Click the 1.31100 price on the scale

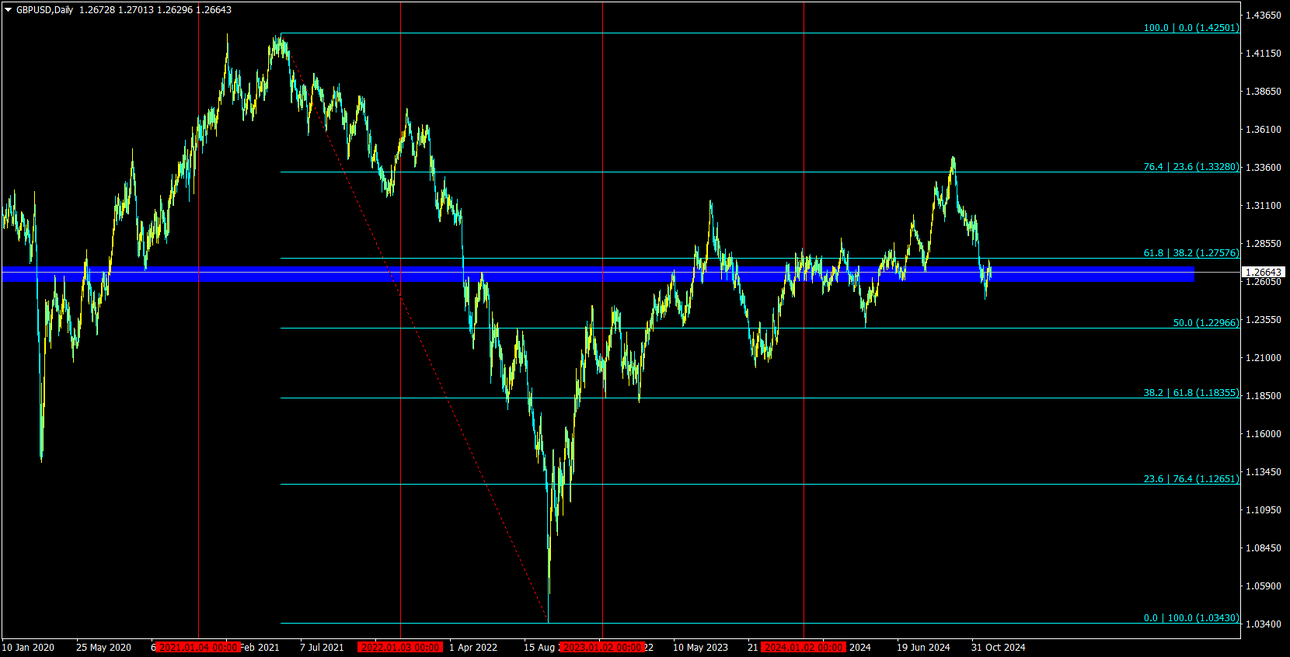1264,205
